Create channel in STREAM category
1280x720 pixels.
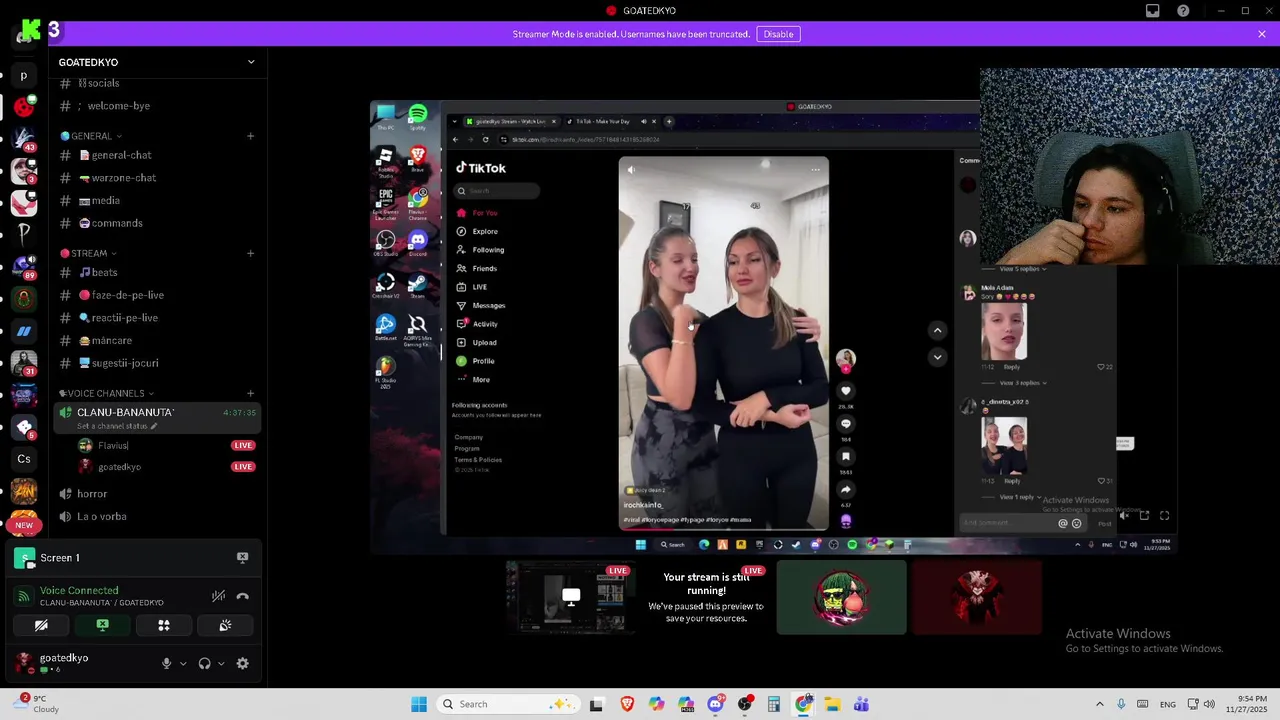pyautogui.click(x=250, y=253)
